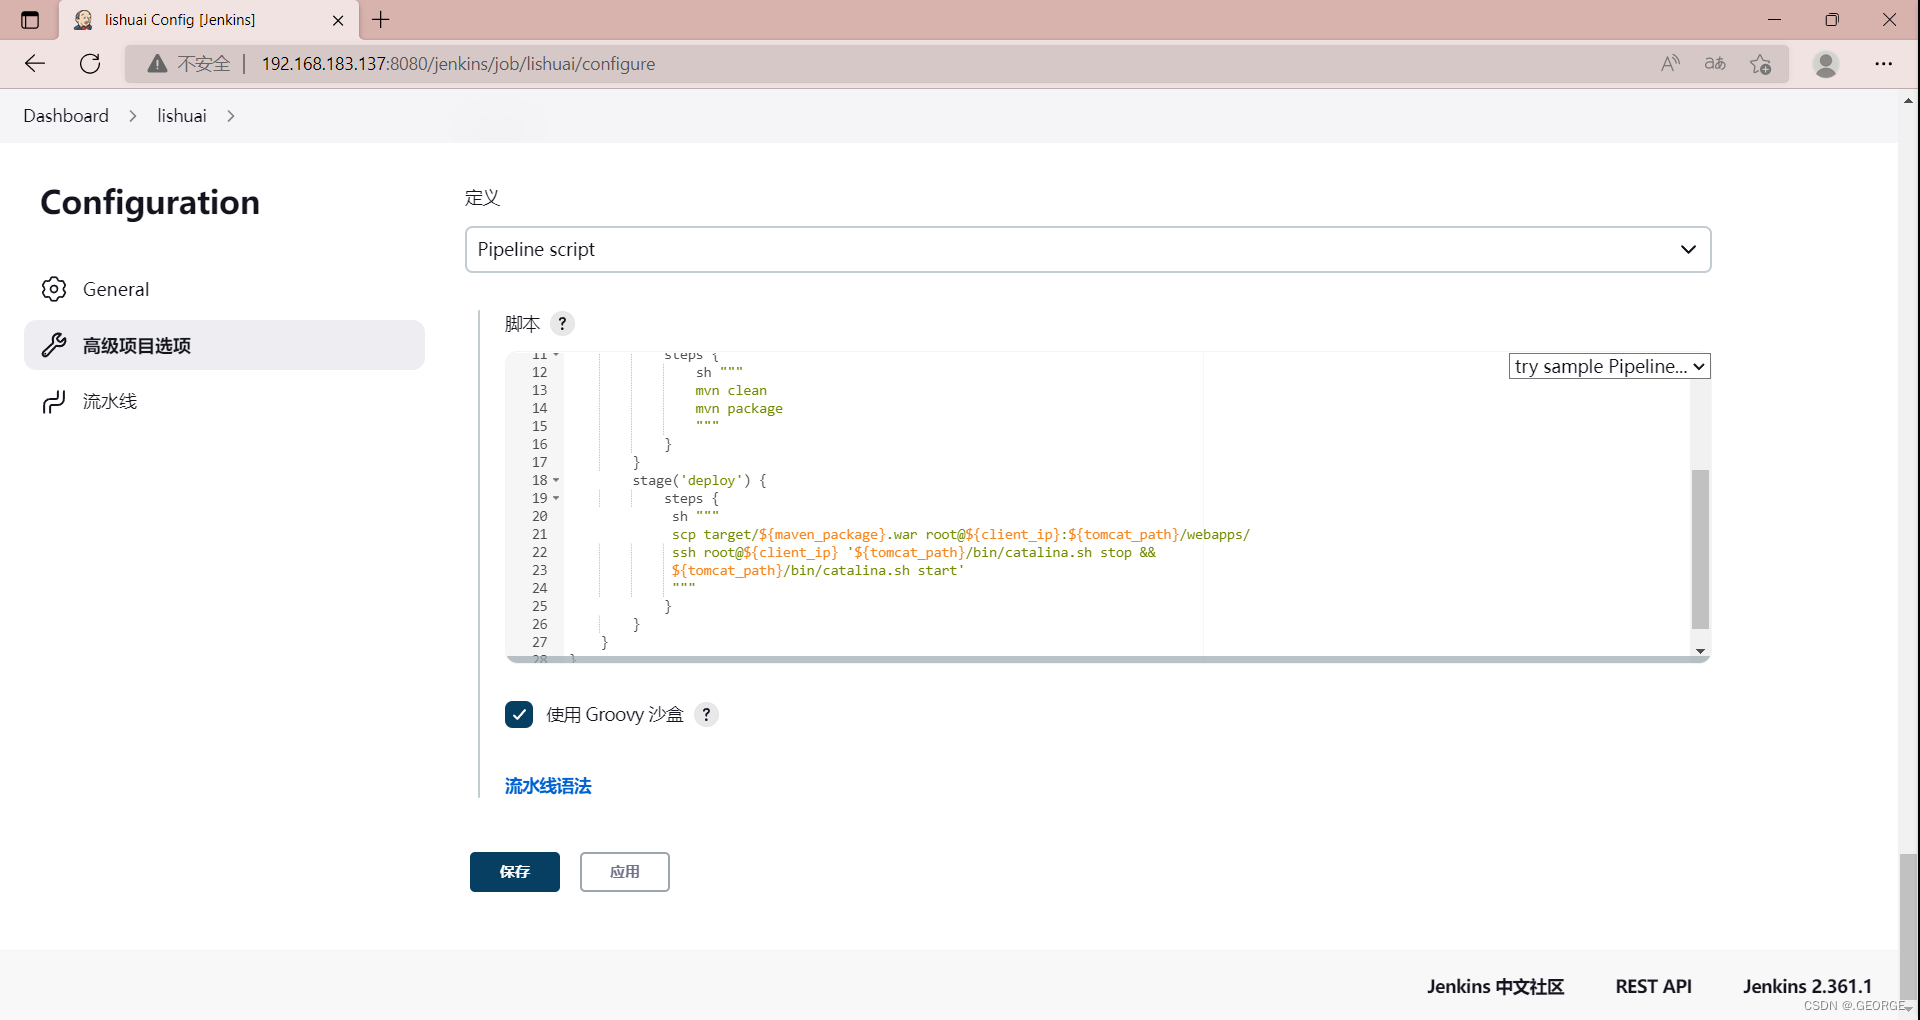
Task: Click the Jenkins 2.361.1 version link
Action: coord(1807,987)
